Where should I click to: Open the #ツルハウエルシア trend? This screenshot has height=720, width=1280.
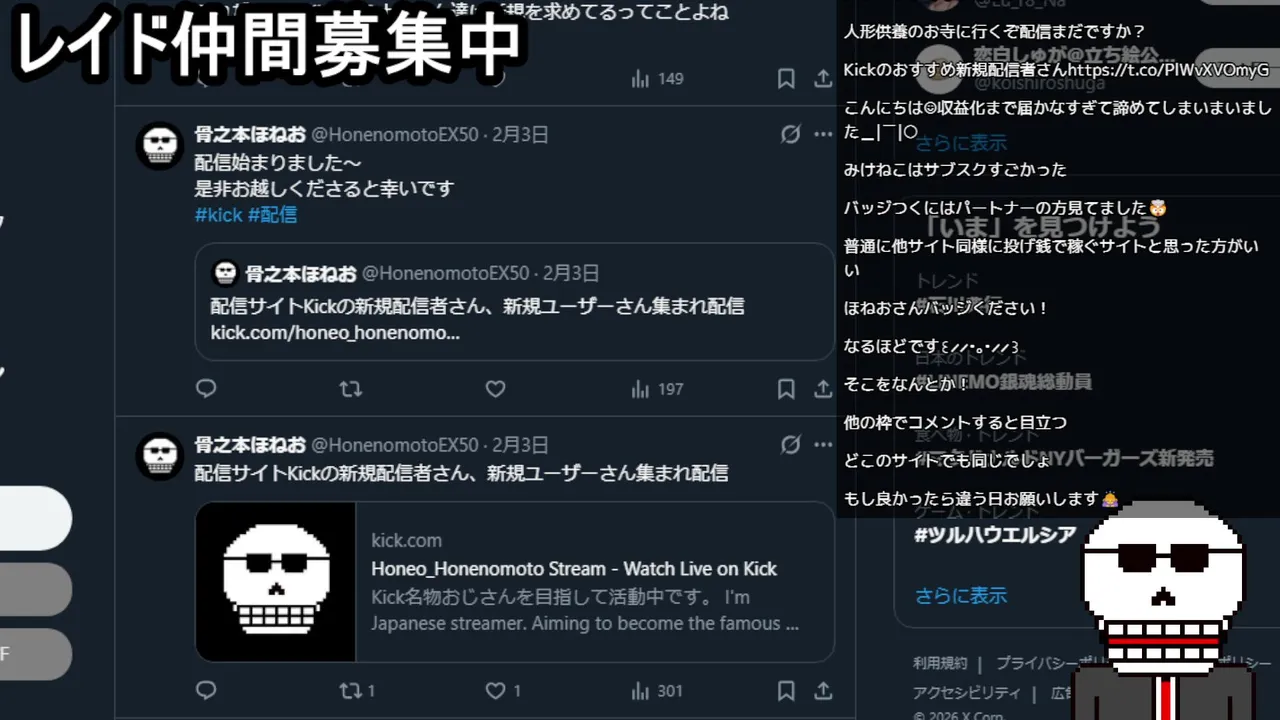(x=994, y=536)
